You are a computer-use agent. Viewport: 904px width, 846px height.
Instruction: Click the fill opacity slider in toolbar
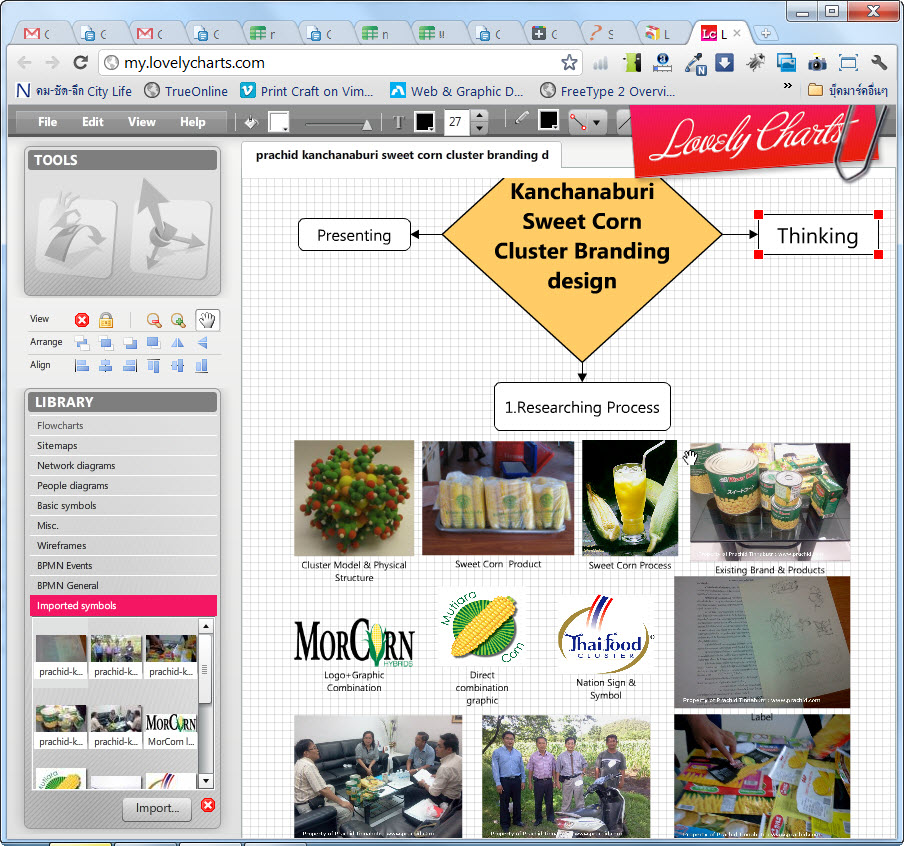(x=338, y=123)
